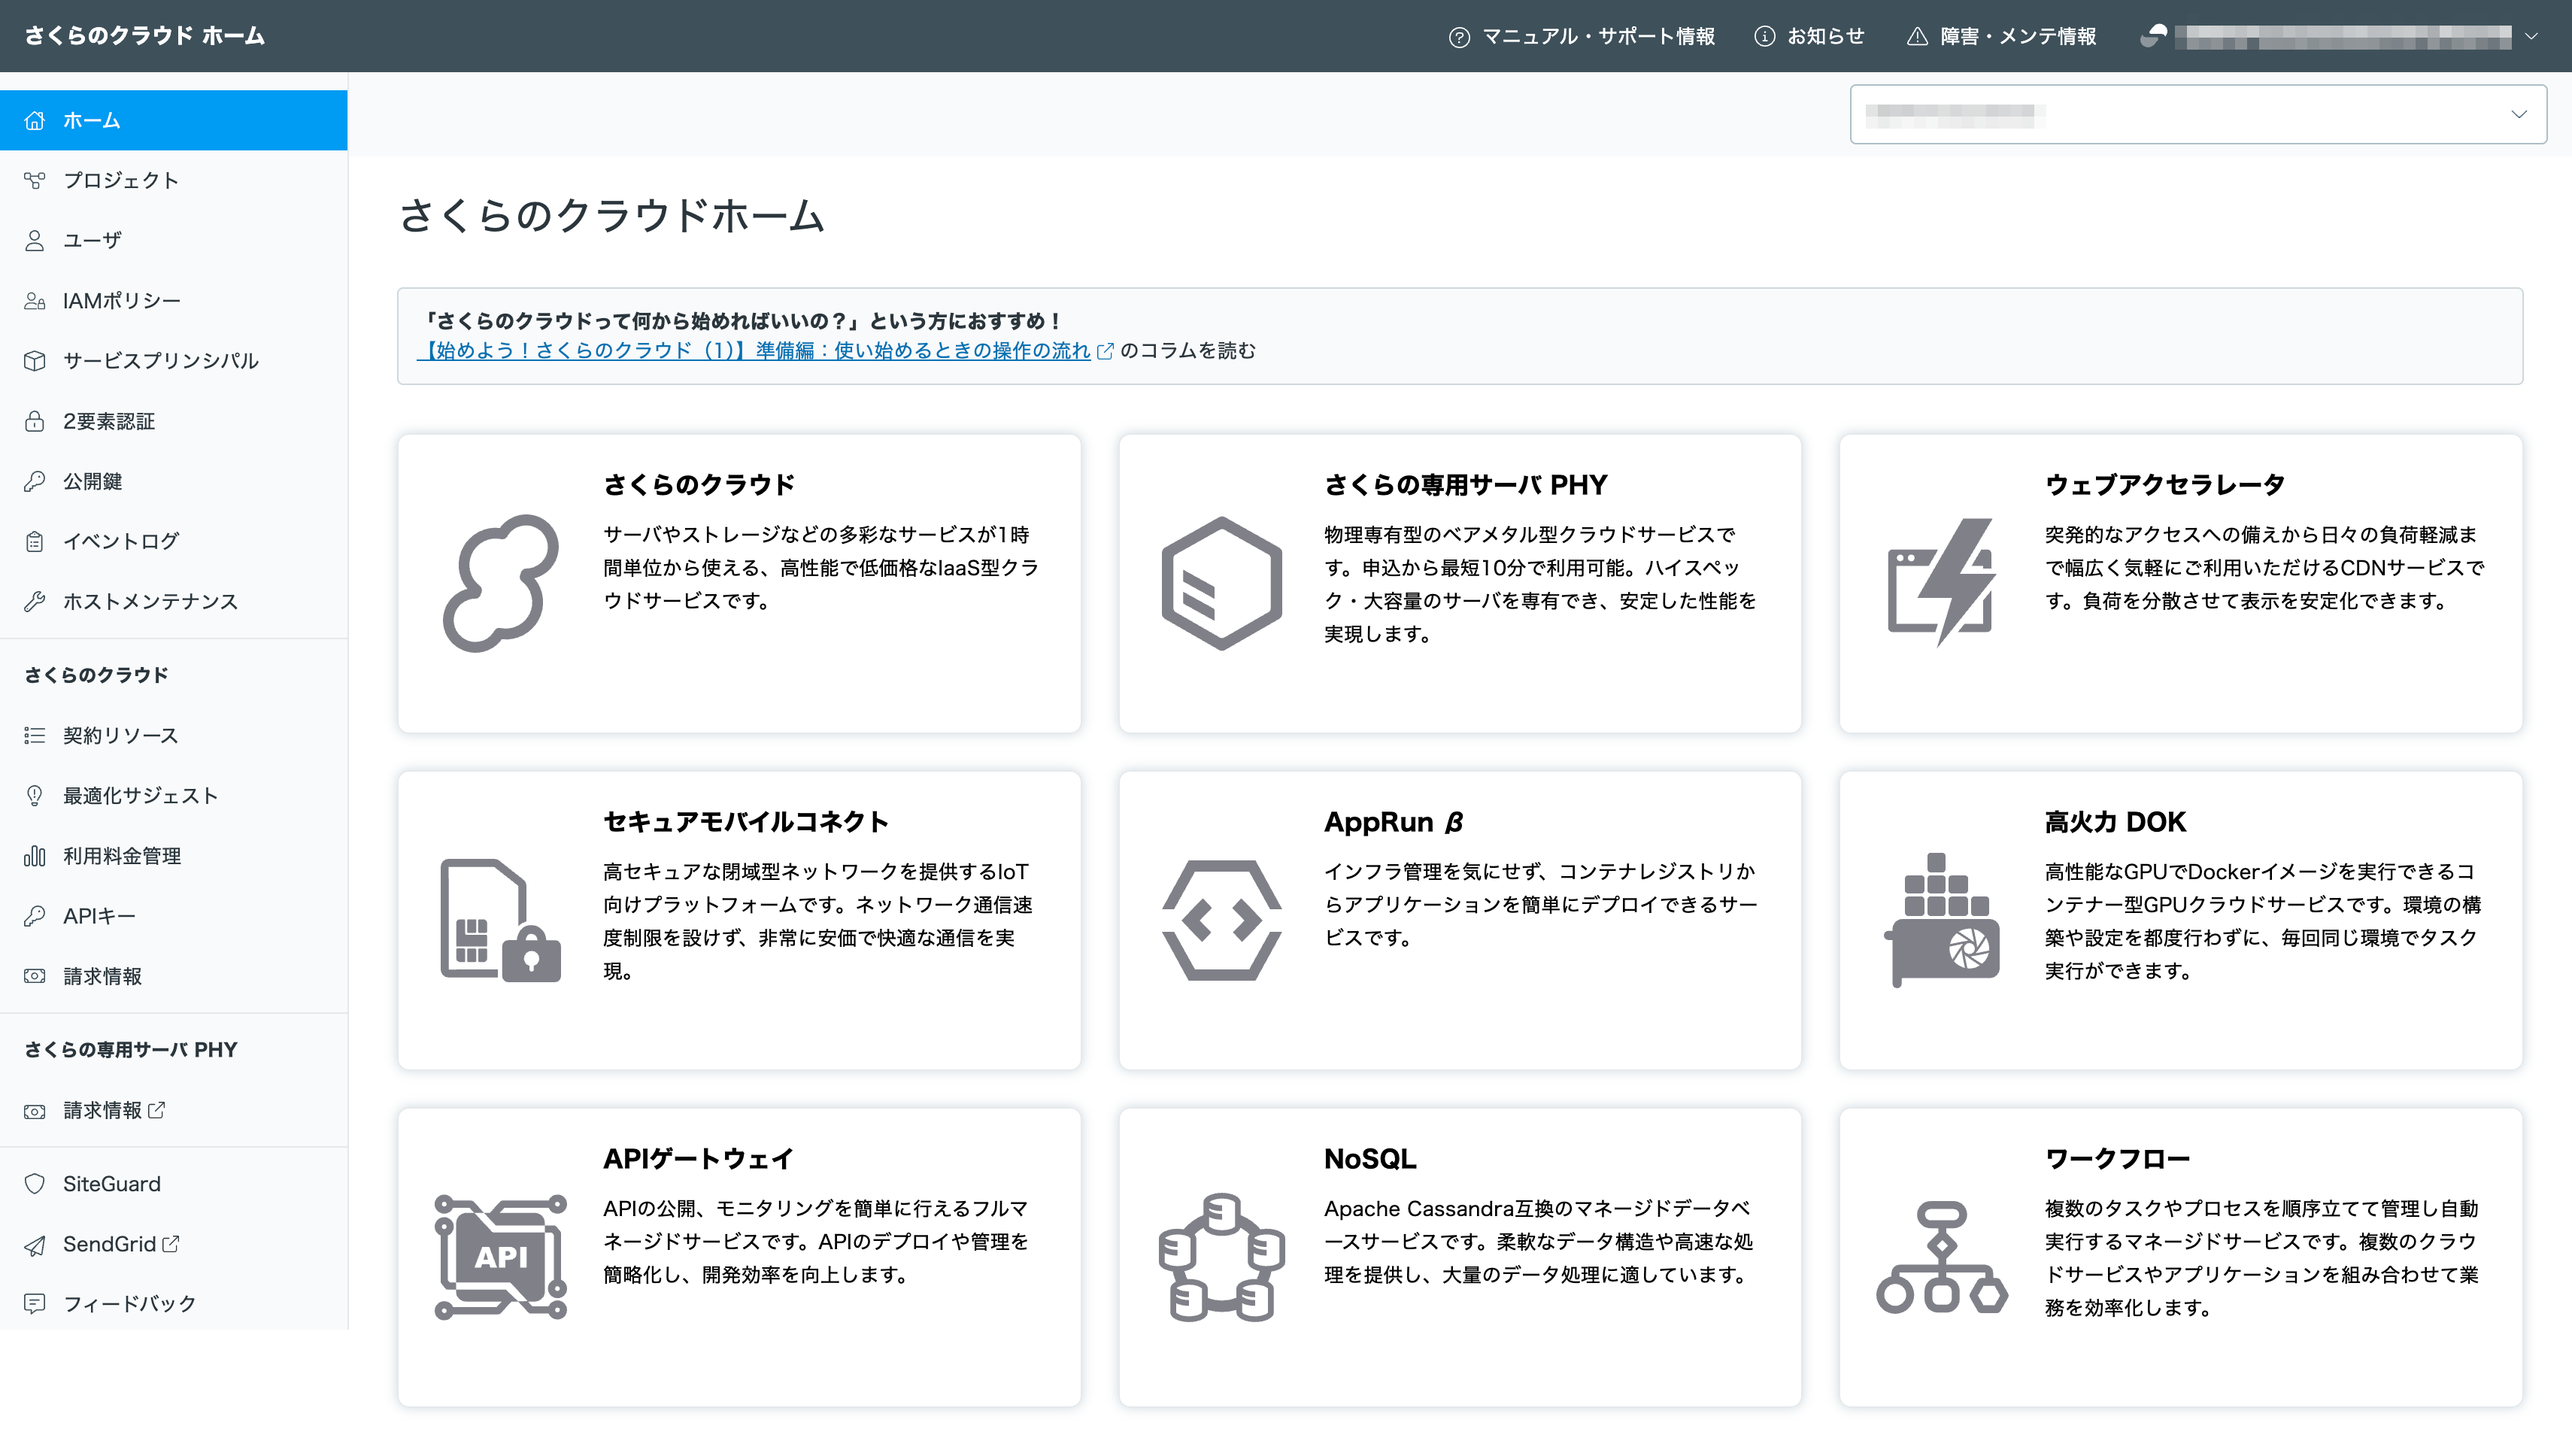Click the さくらのクラウド card title
2572x1456 pixels.
pyautogui.click(x=698, y=485)
